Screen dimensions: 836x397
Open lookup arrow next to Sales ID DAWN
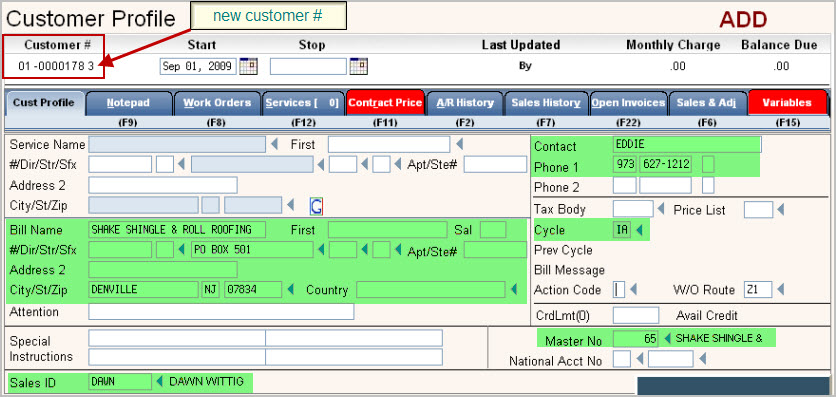(x=159, y=382)
